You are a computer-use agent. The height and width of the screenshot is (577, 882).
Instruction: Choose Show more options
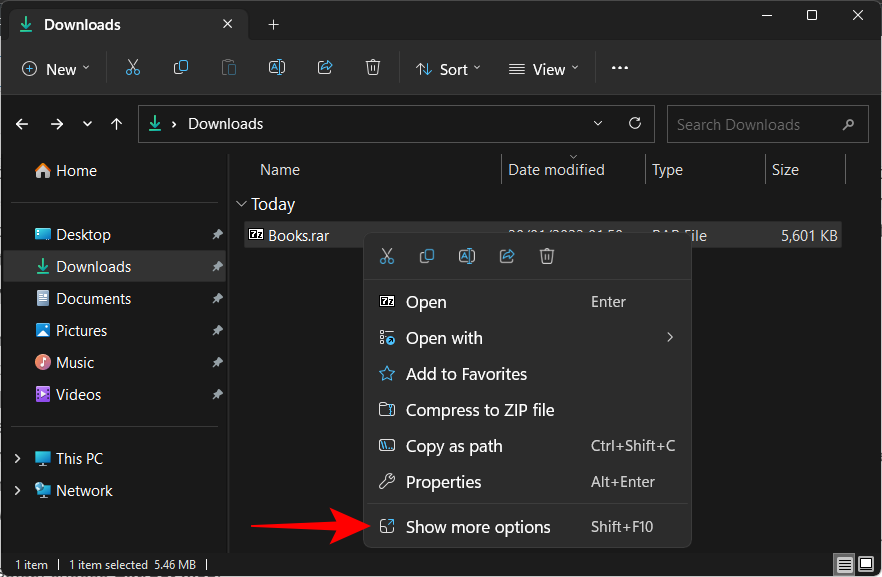478,527
